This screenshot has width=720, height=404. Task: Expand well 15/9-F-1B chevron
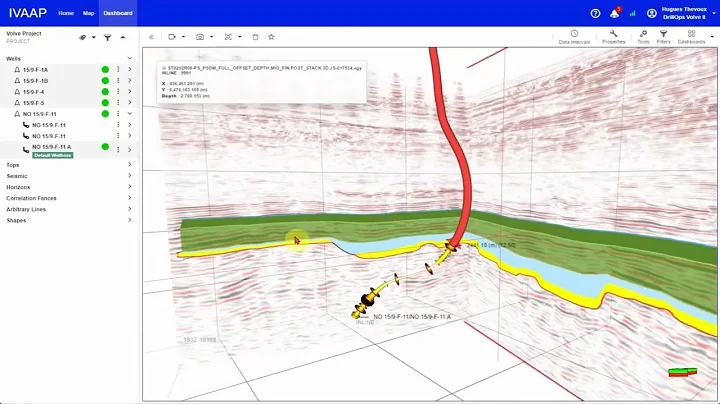click(x=130, y=80)
